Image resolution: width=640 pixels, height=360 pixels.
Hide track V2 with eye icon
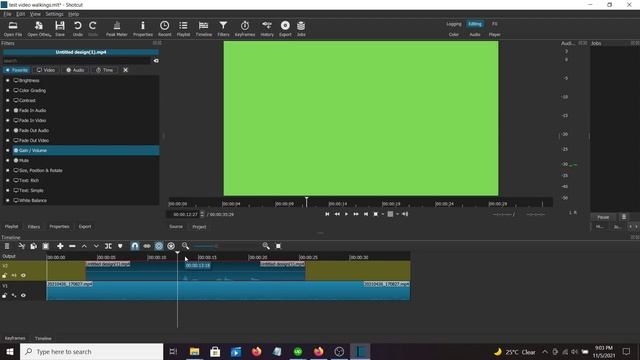(23, 276)
